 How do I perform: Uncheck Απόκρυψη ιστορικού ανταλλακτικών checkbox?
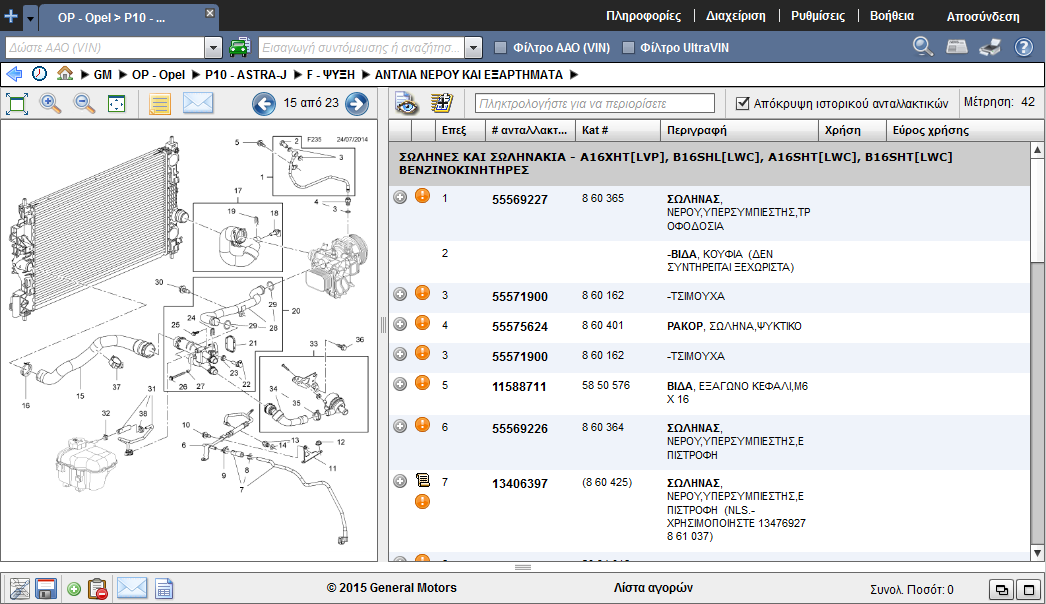coord(742,103)
